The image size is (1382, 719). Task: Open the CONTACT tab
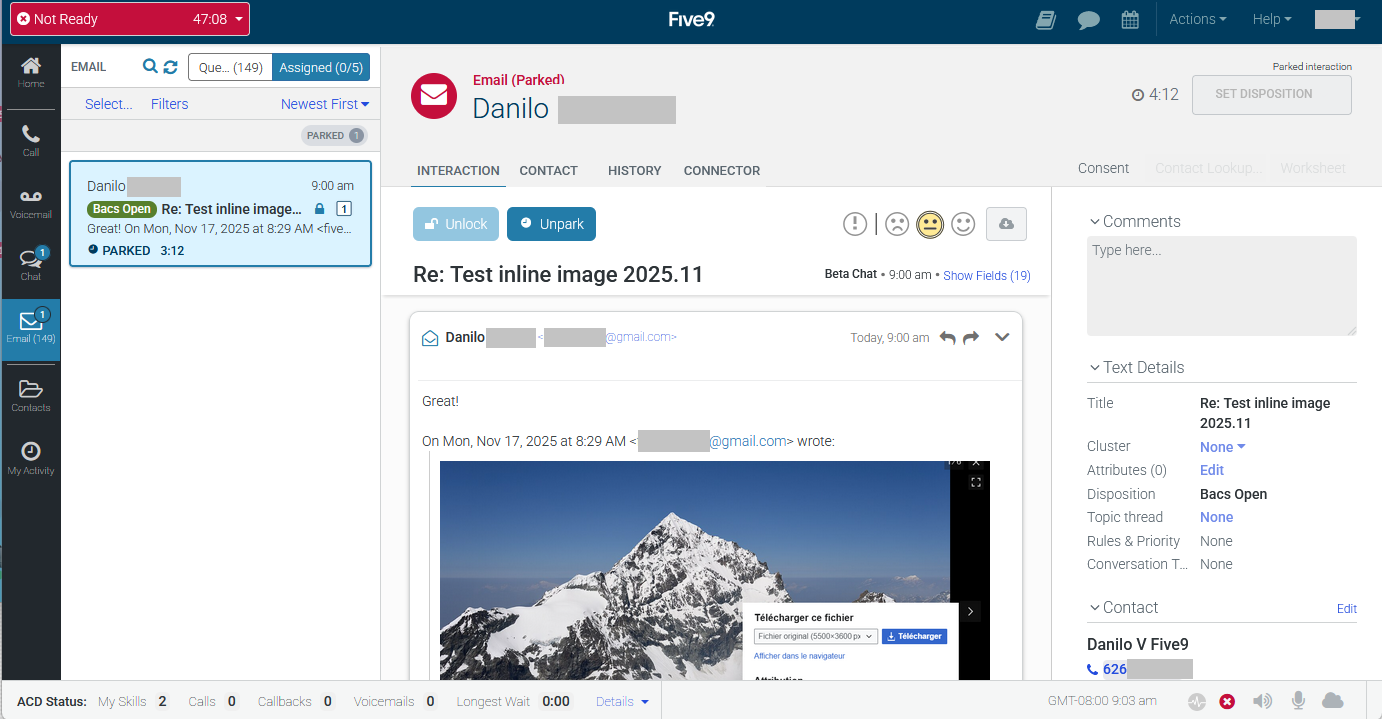[x=548, y=171]
